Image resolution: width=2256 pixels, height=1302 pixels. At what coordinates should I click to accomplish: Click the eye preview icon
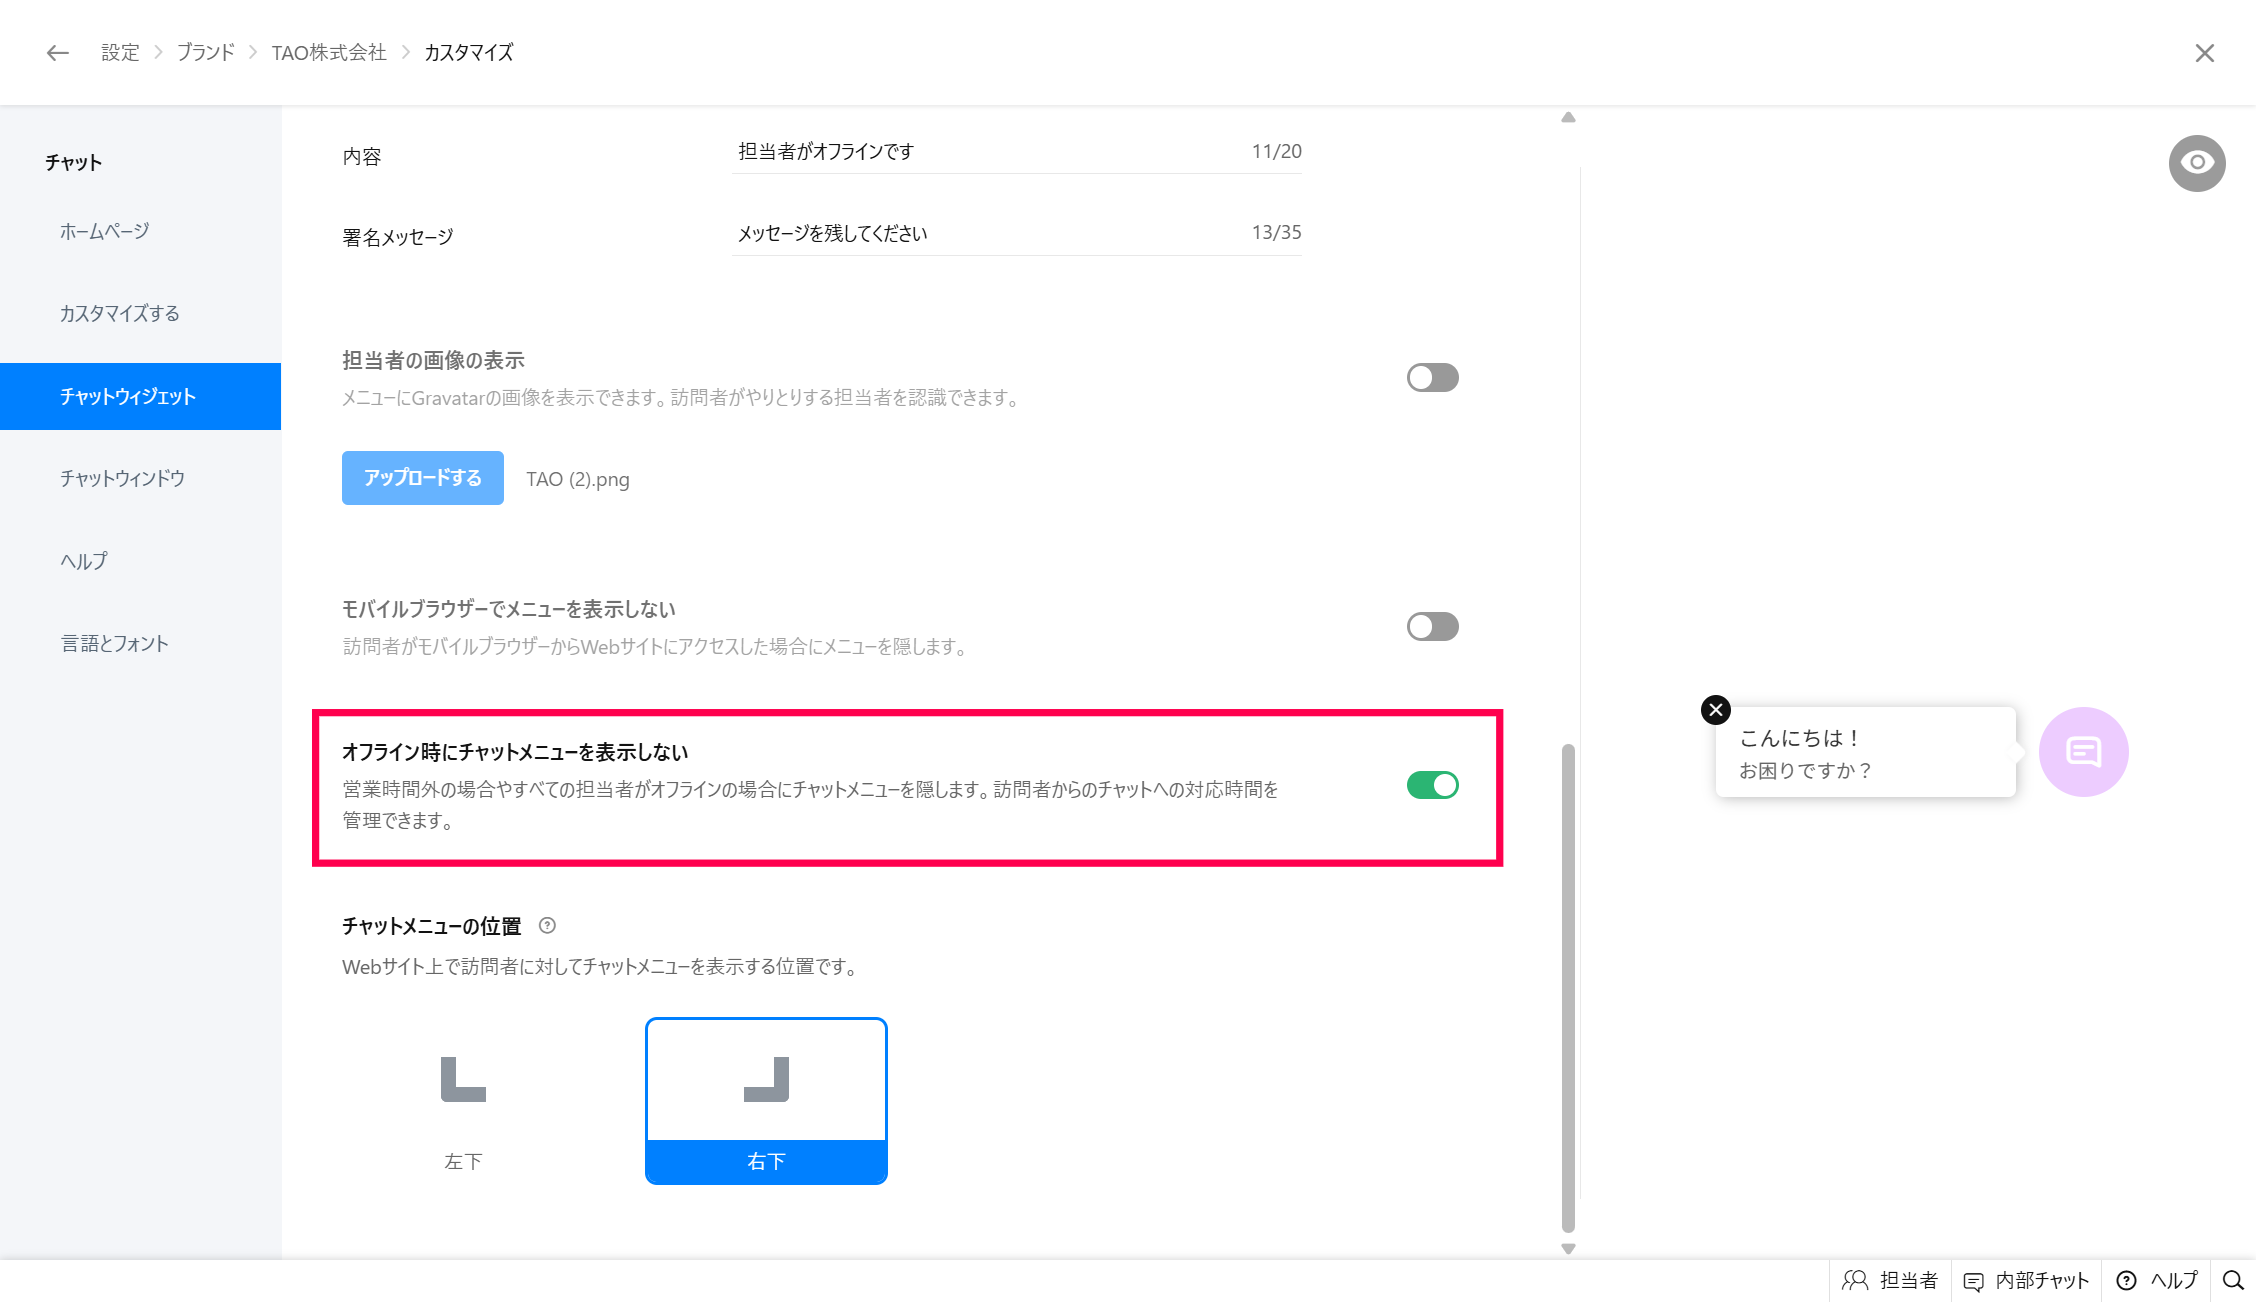(2196, 163)
